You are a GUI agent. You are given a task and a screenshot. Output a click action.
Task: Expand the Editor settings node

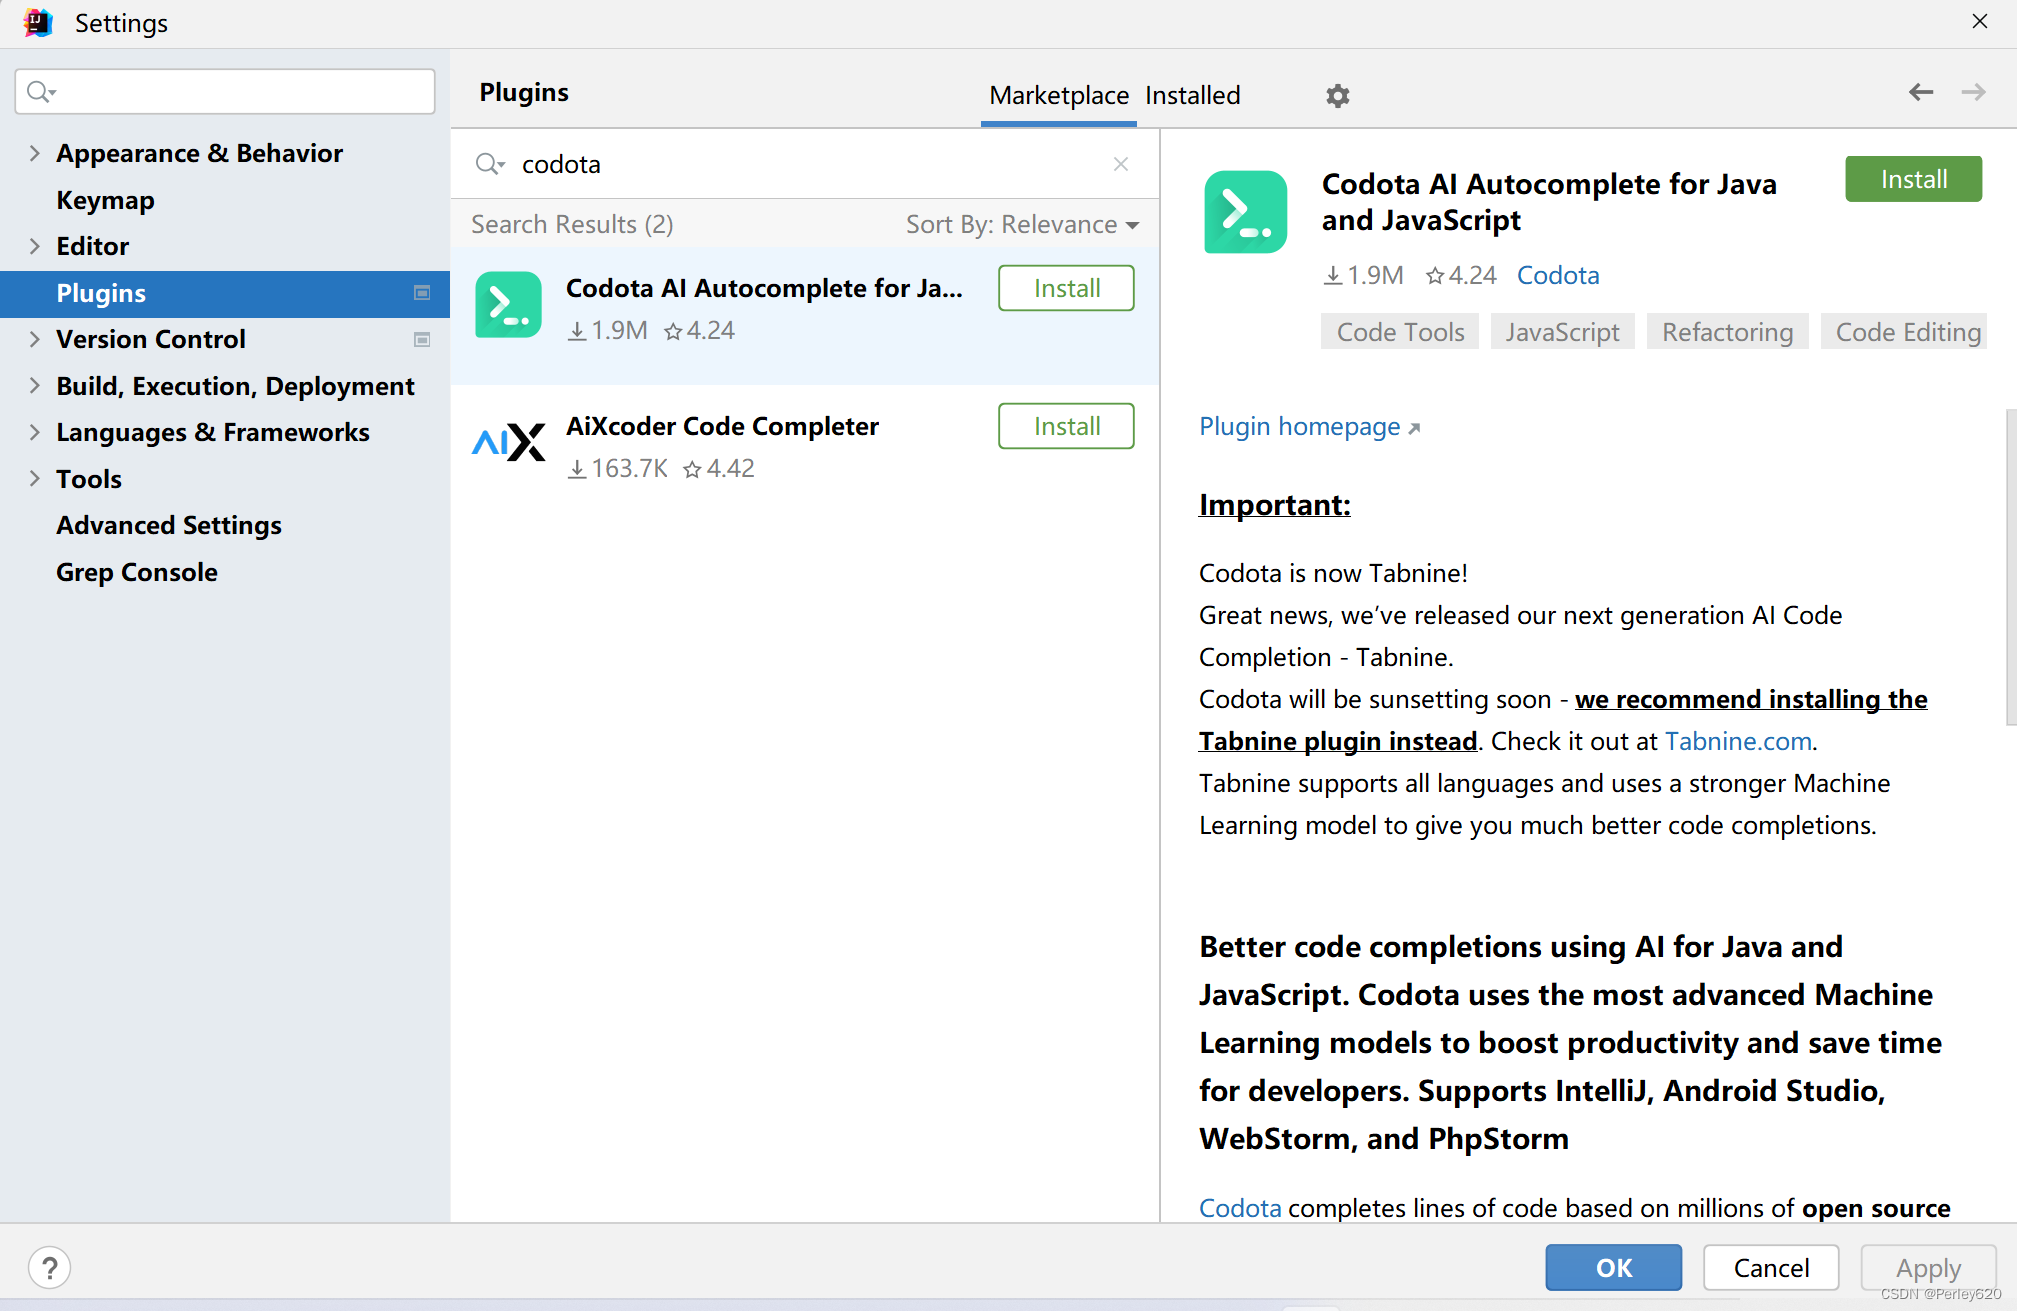click(35, 246)
